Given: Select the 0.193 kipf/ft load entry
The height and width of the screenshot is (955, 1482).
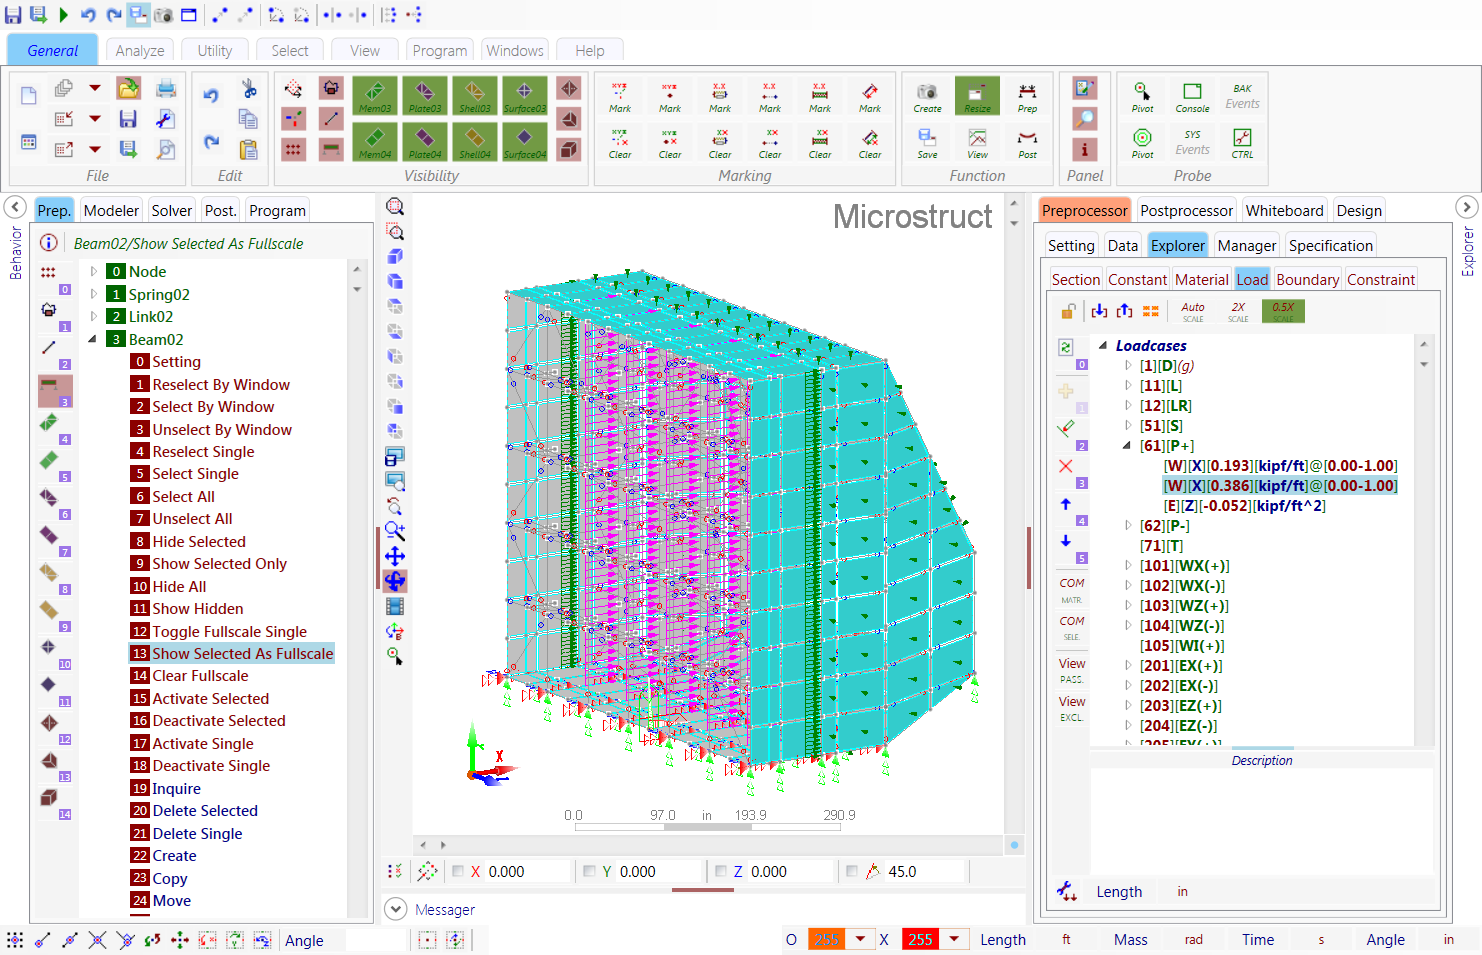Looking at the screenshot, I should point(1280,465).
